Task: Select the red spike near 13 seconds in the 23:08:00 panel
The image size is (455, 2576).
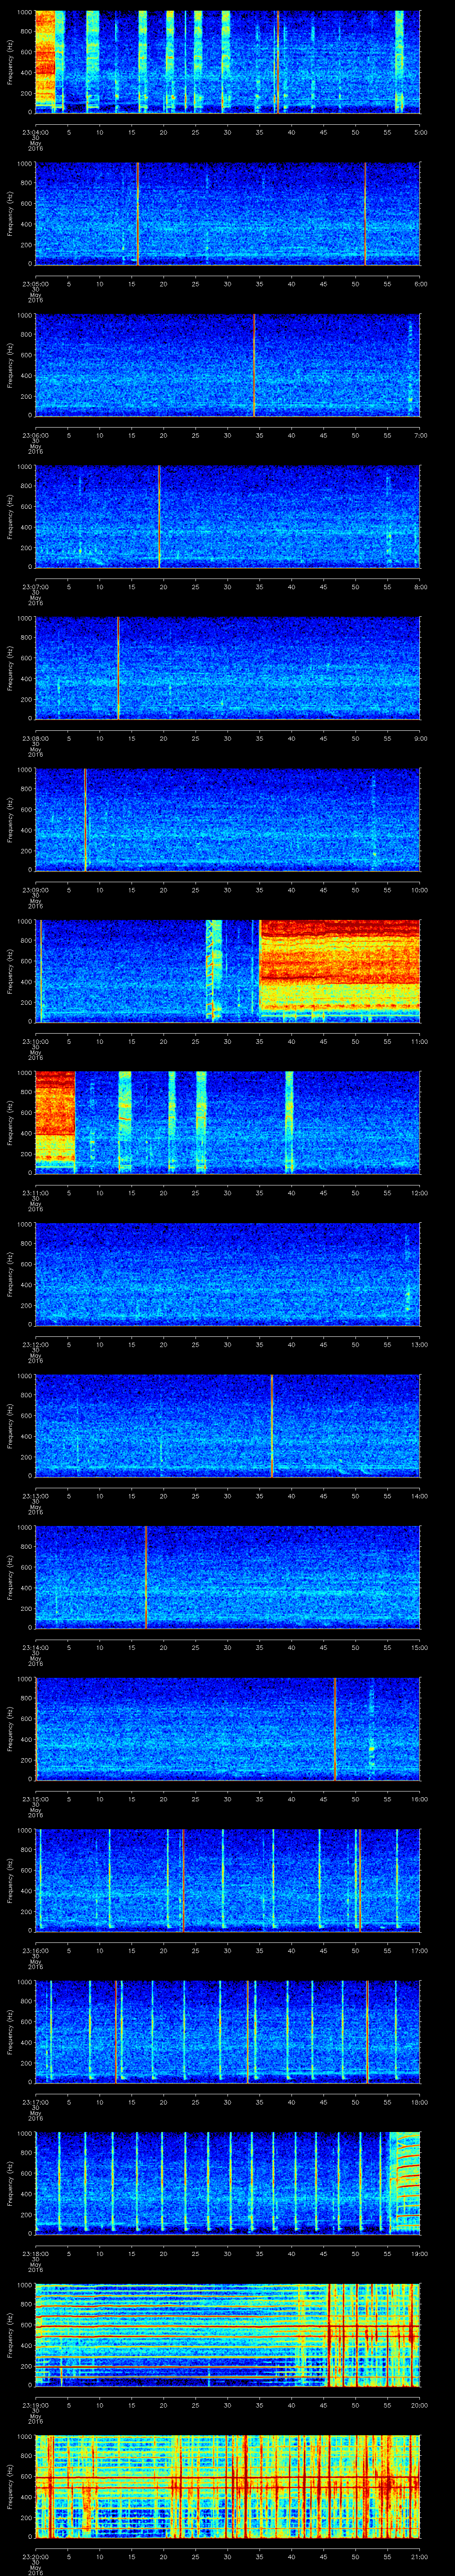Action: [x=118, y=668]
